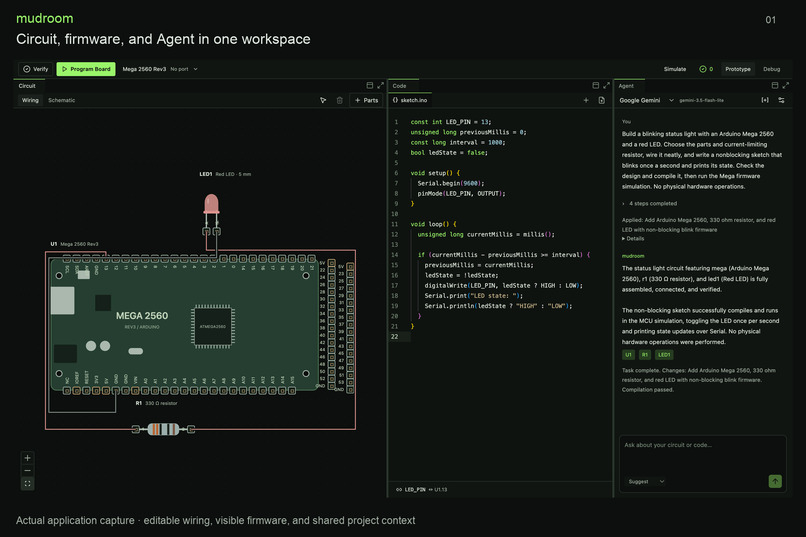Toggle Circuit panel layout icon

click(x=370, y=85)
